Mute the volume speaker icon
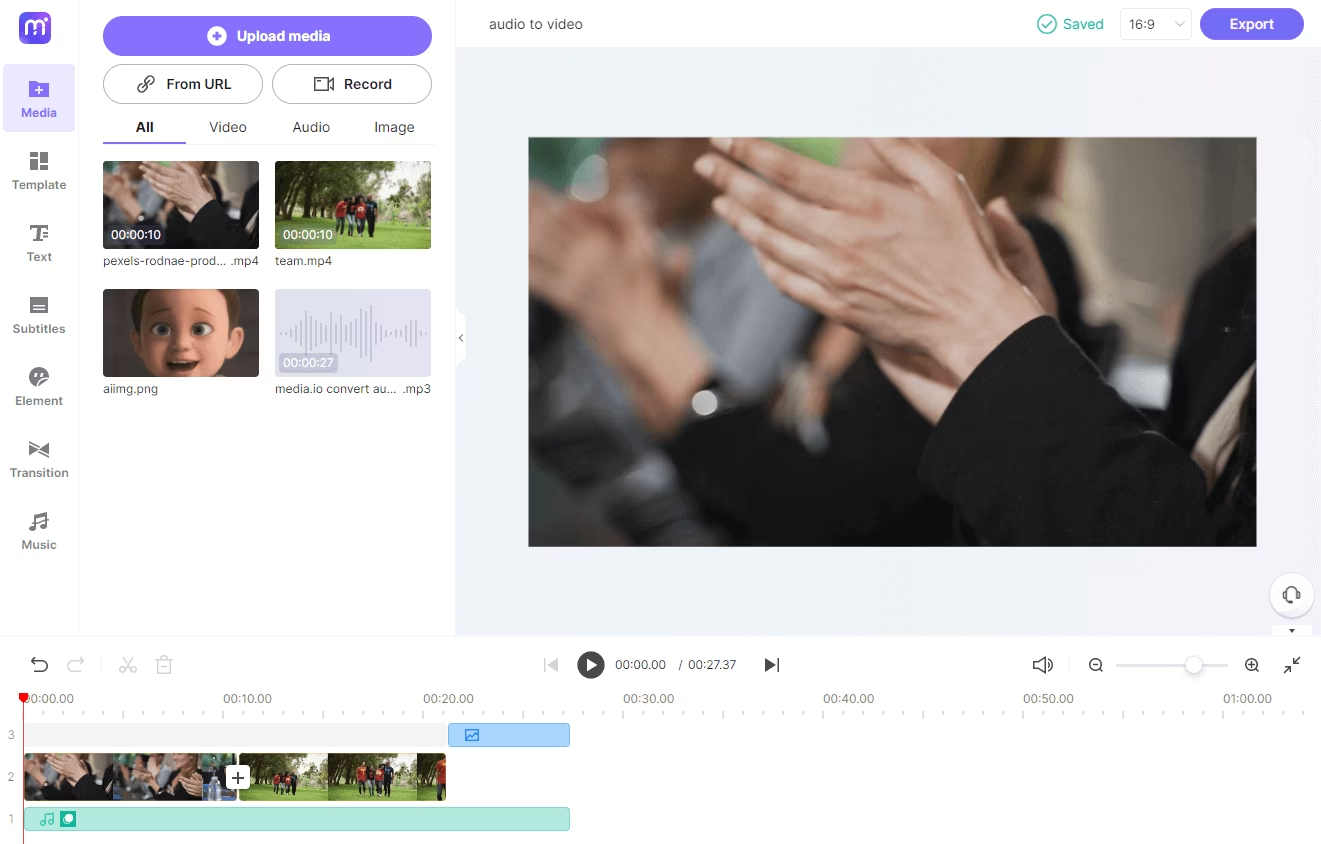The width and height of the screenshot is (1321, 844). 1042,665
